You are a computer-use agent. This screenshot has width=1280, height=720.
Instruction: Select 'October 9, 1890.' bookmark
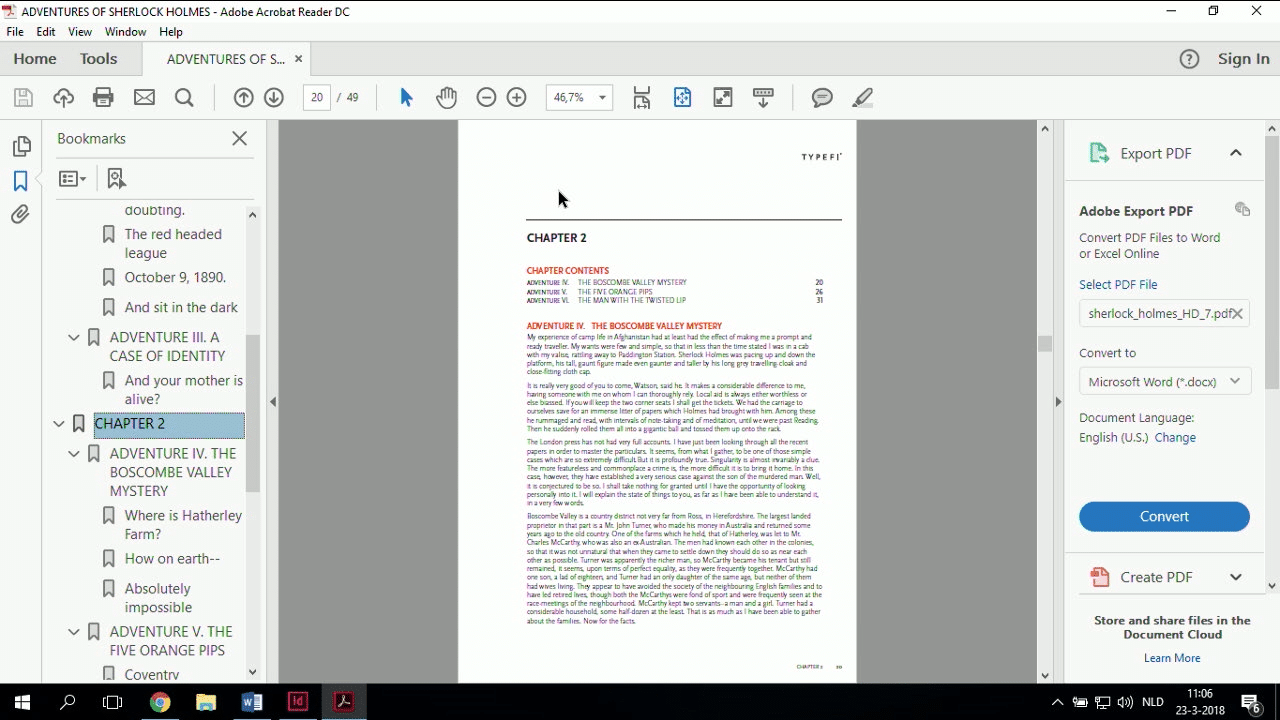(175, 277)
